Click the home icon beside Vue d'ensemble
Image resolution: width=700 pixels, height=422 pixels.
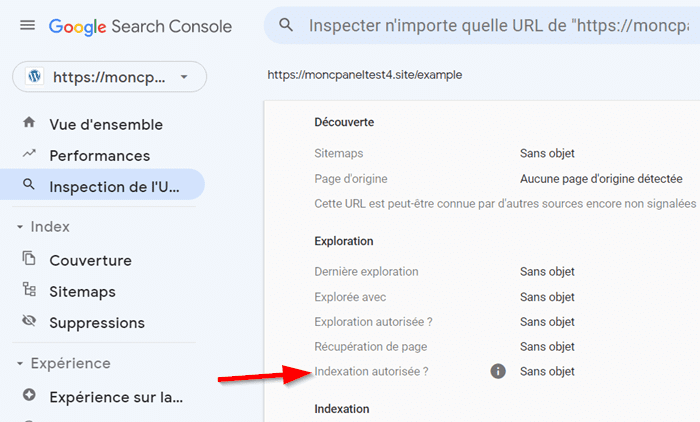(x=29, y=122)
